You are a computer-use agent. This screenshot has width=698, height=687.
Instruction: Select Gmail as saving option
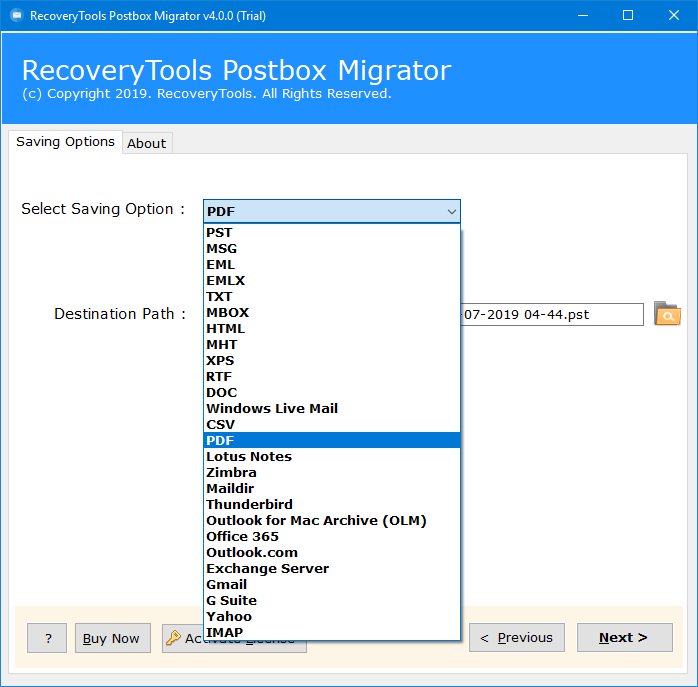pyautogui.click(x=332, y=585)
